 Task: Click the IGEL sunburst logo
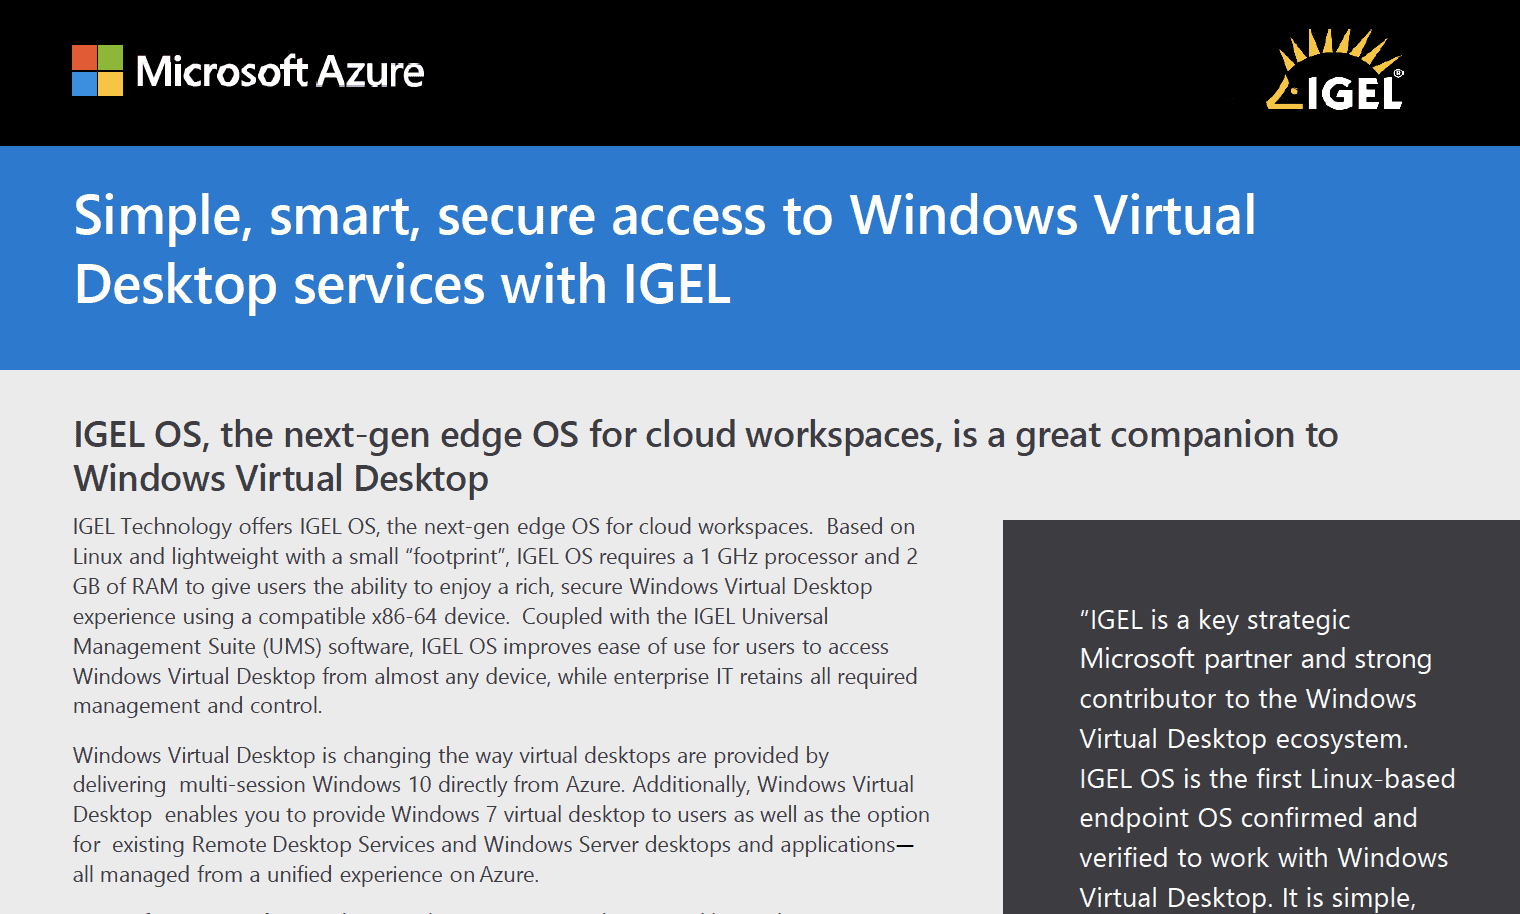click(x=1334, y=69)
